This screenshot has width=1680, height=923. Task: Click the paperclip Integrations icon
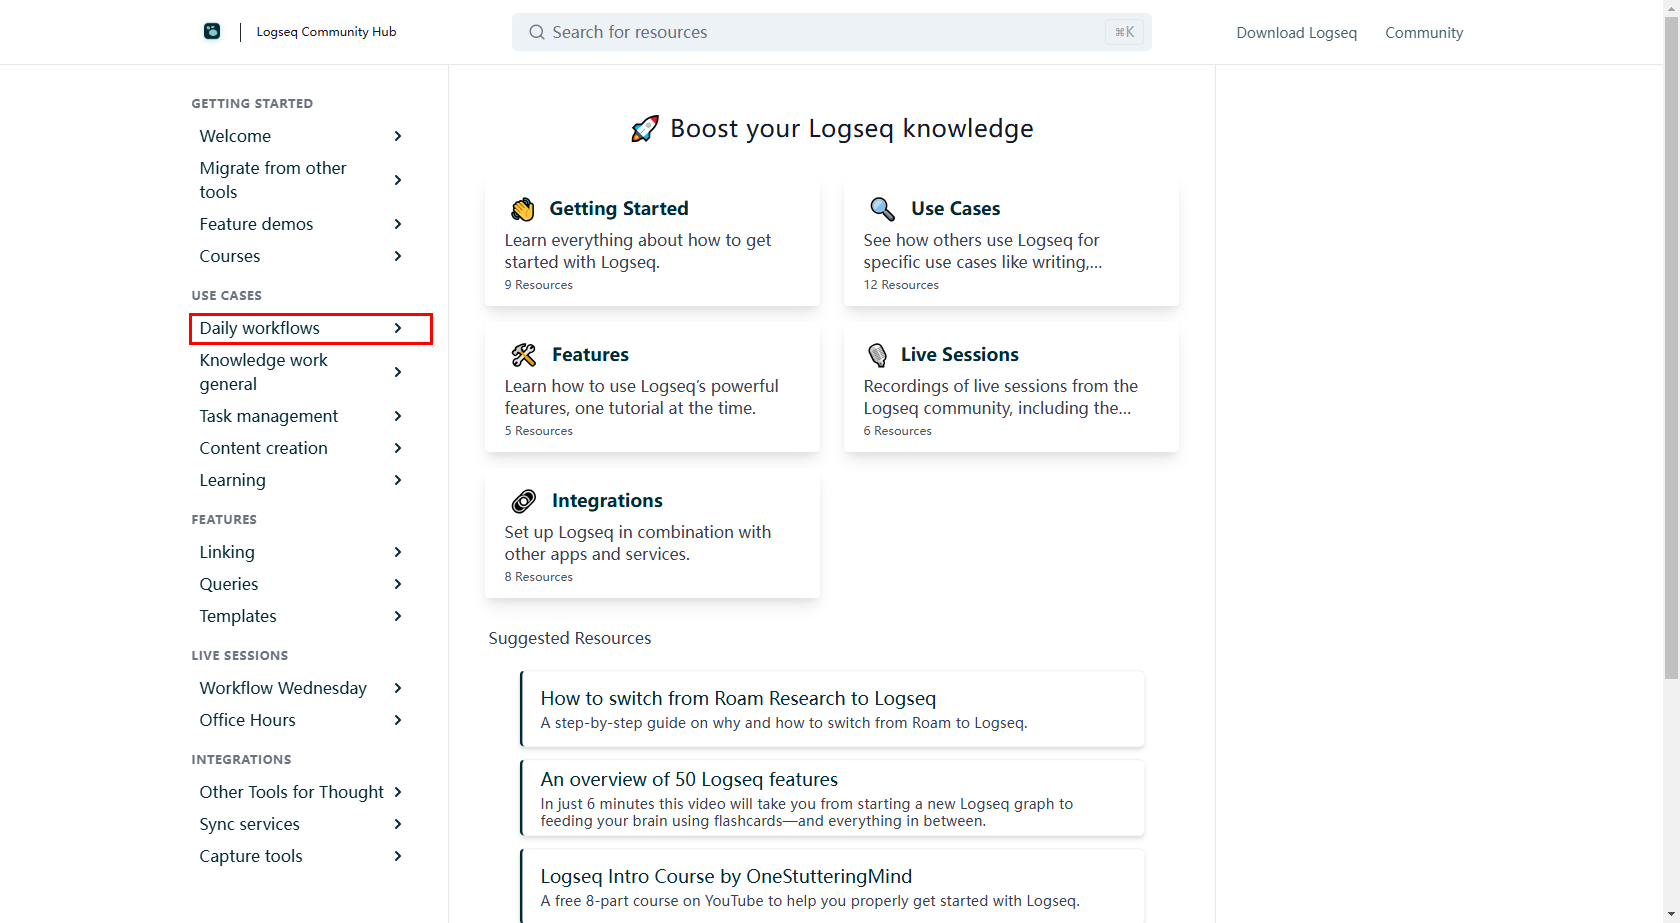(x=524, y=501)
